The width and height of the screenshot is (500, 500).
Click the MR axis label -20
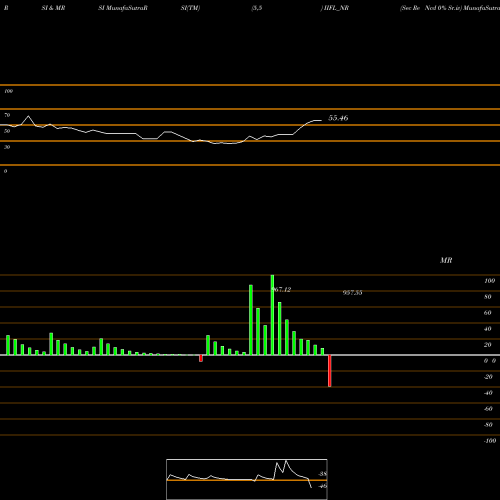pos(488,377)
